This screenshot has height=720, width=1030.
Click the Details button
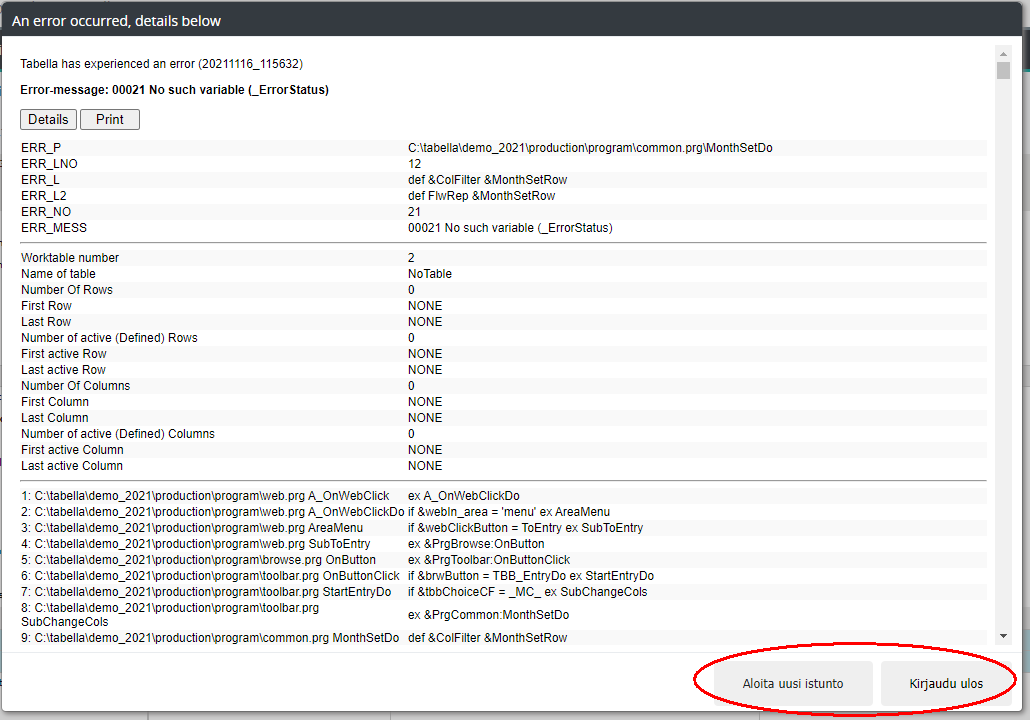[x=48, y=119]
